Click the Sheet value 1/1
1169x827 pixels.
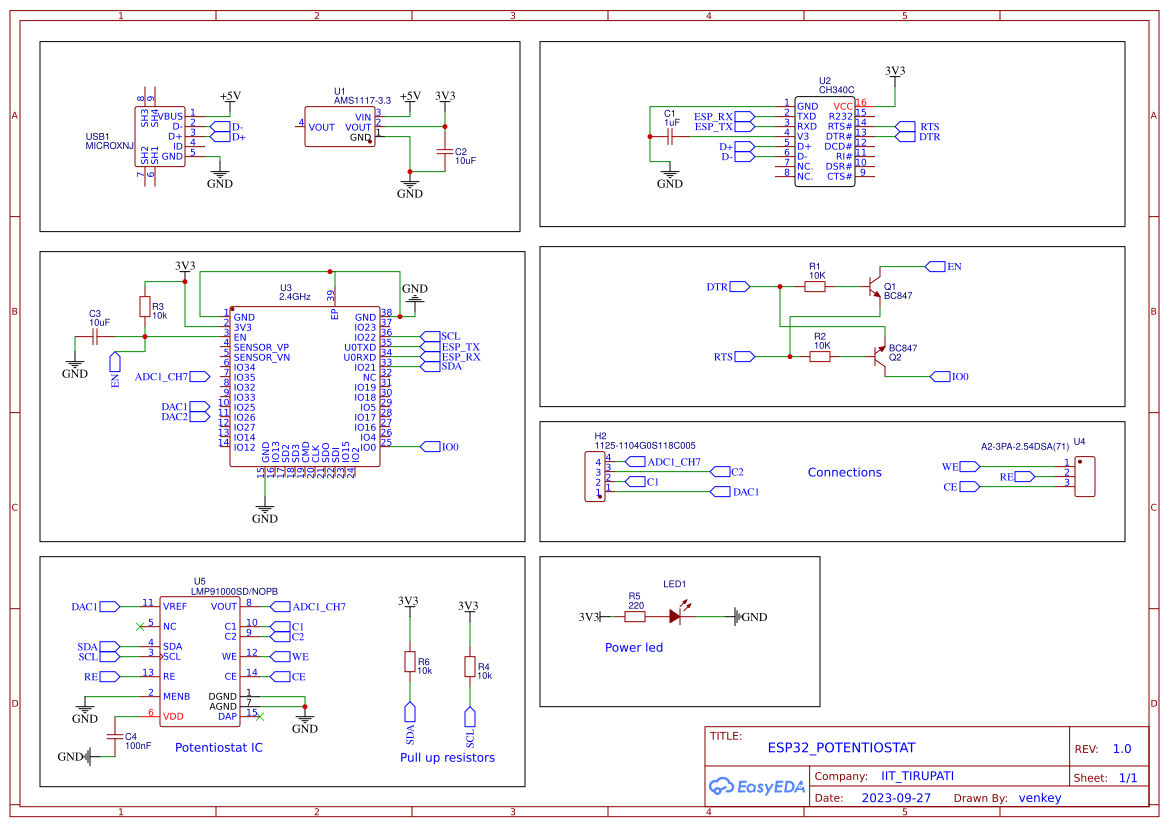tap(1128, 778)
